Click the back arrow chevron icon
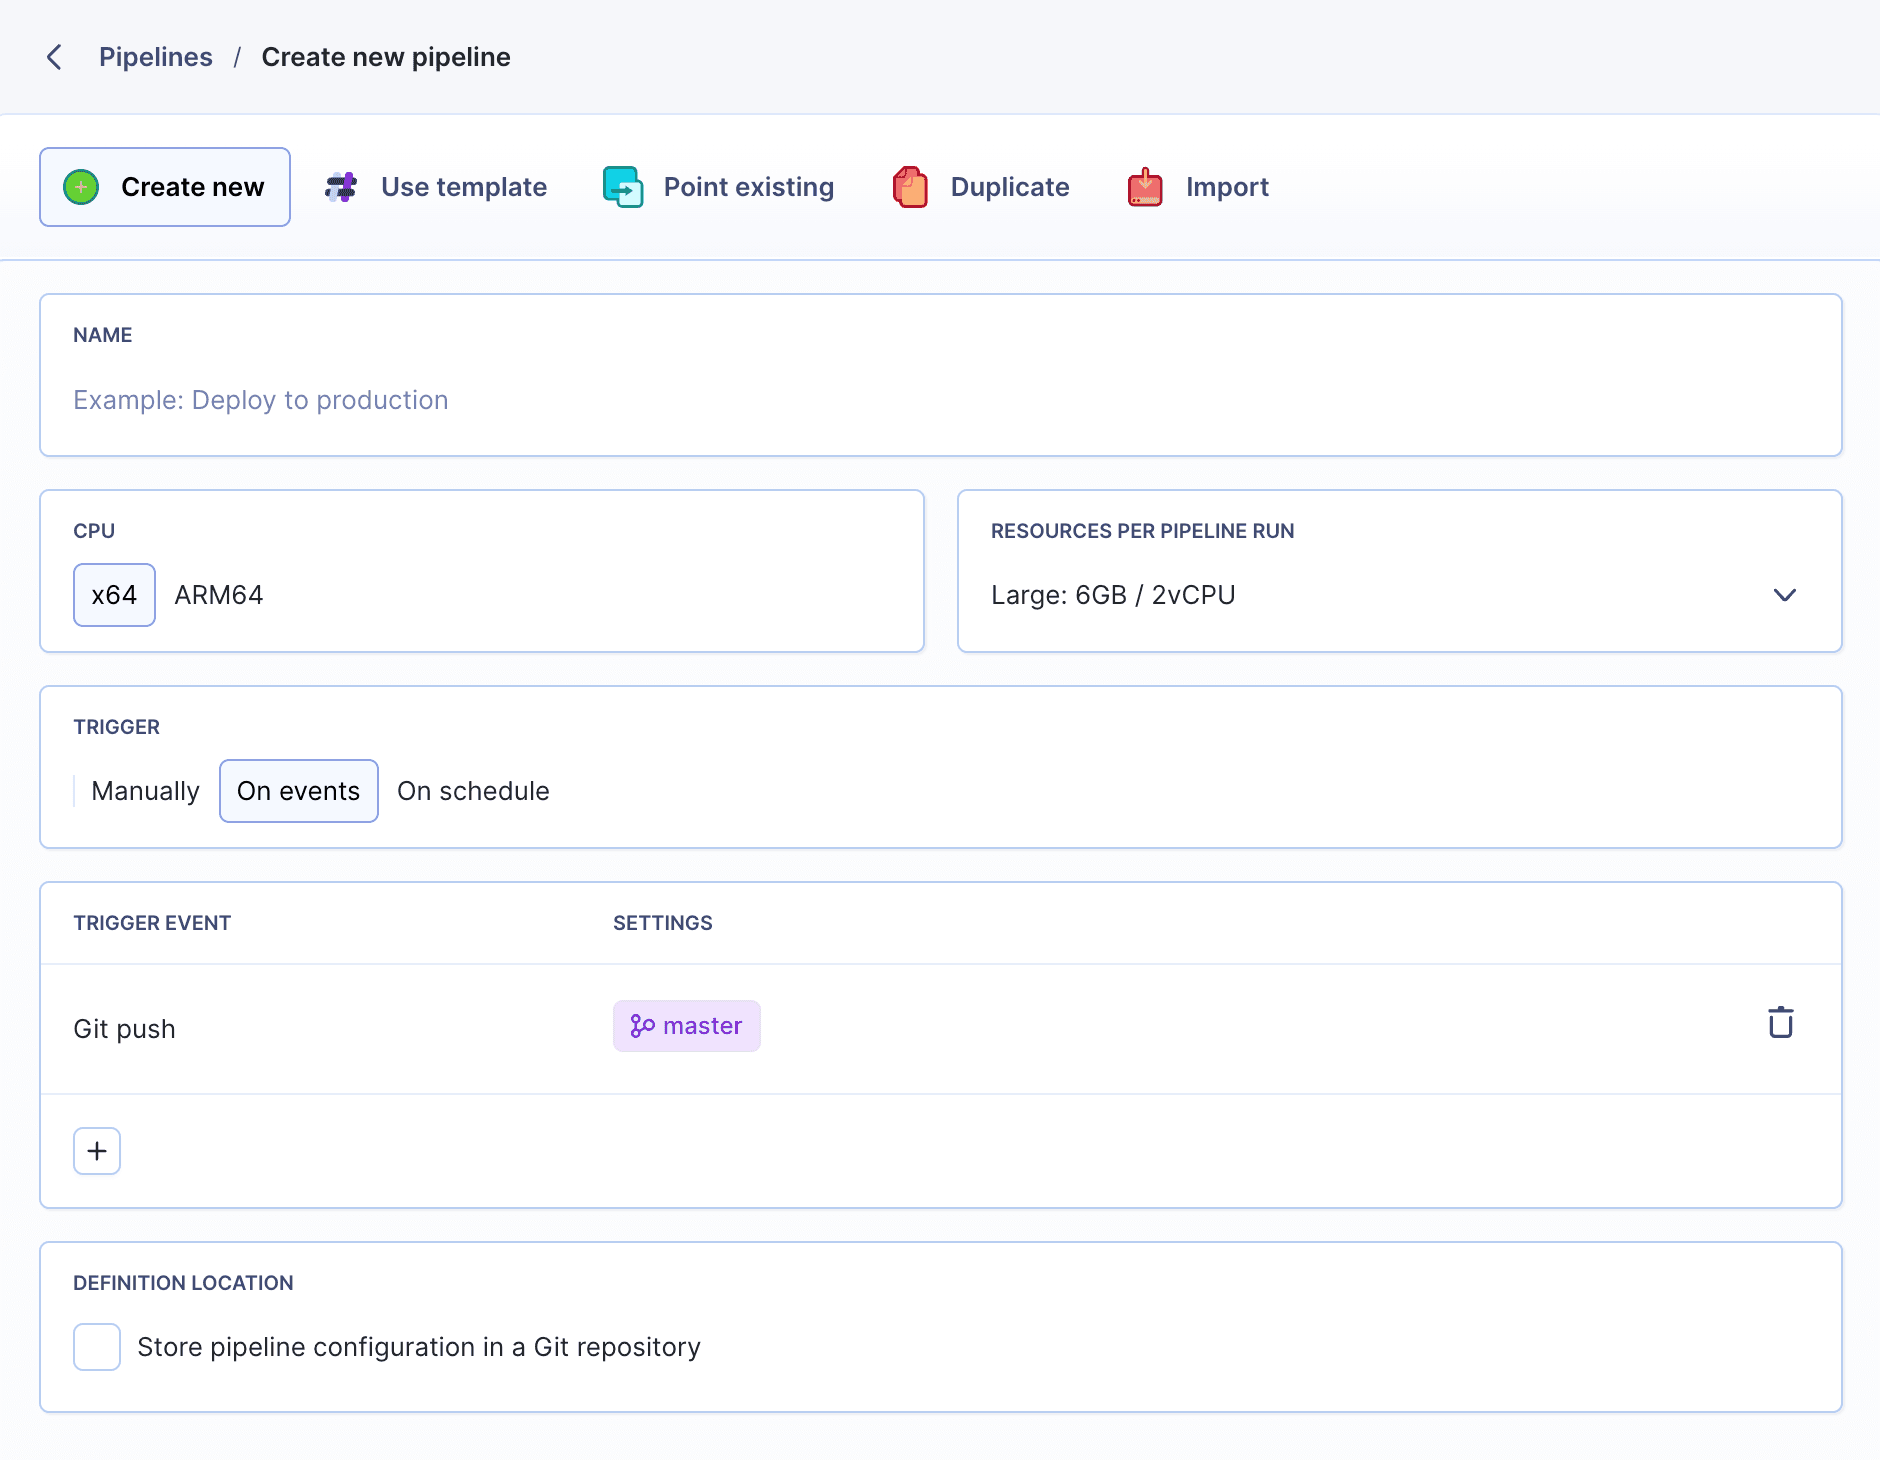The height and width of the screenshot is (1460, 1880). click(x=55, y=57)
